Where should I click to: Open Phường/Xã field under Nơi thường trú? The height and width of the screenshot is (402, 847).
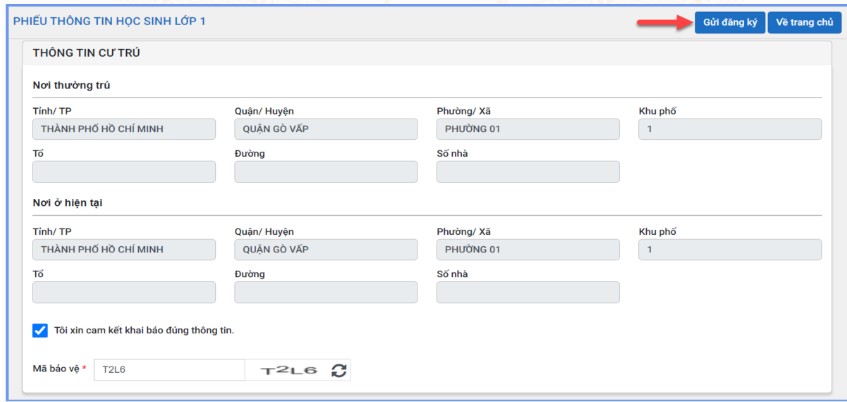pos(528,129)
